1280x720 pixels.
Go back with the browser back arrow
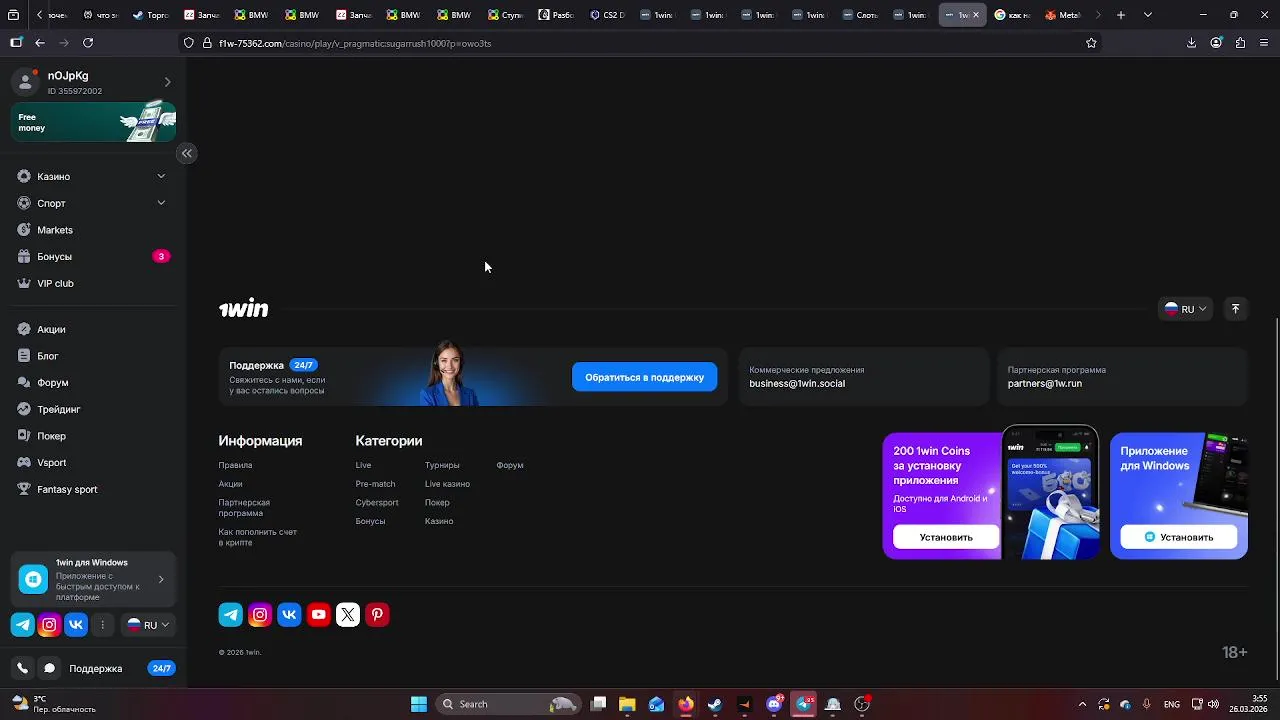click(40, 43)
